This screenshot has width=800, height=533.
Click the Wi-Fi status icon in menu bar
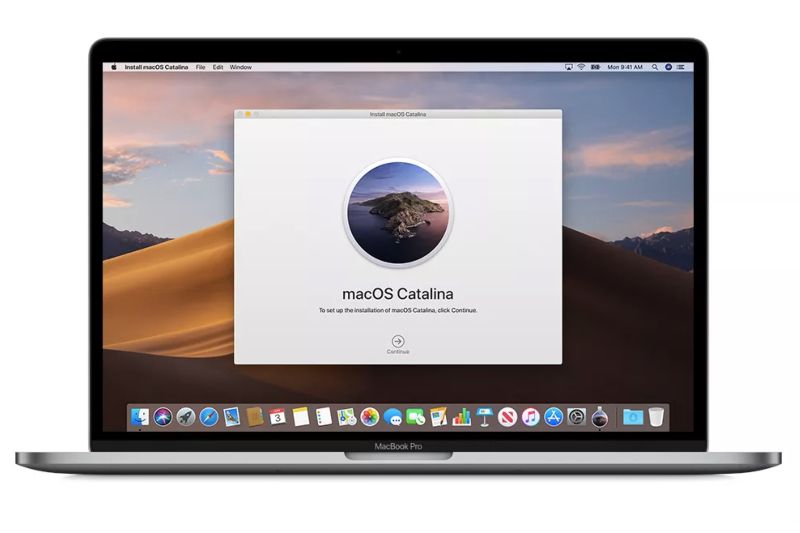tap(581, 67)
